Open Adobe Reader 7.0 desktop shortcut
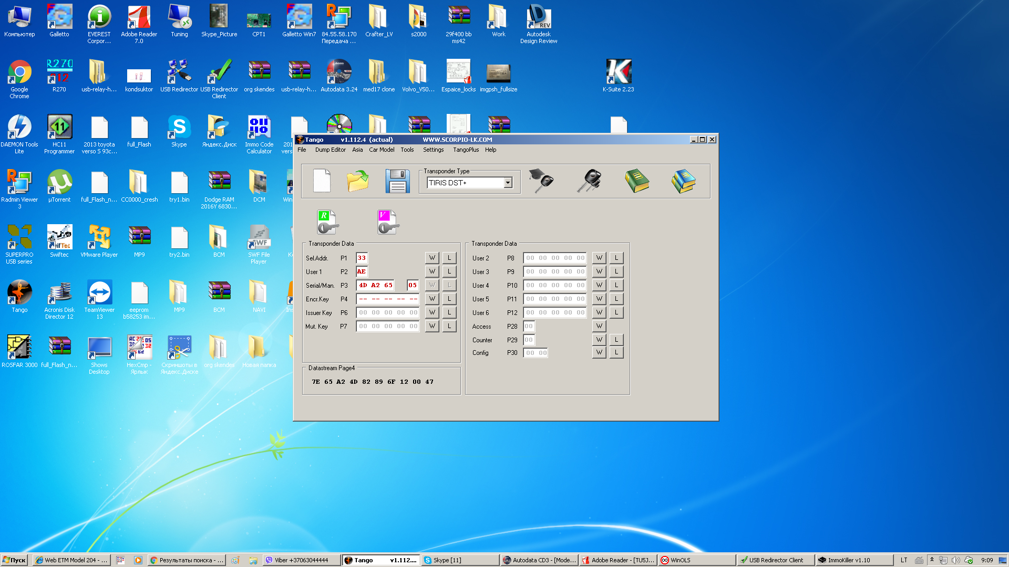 (x=139, y=24)
